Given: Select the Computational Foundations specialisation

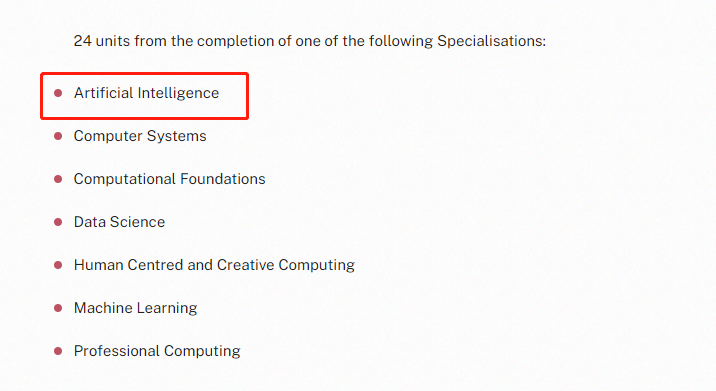Looking at the screenshot, I should click(169, 179).
